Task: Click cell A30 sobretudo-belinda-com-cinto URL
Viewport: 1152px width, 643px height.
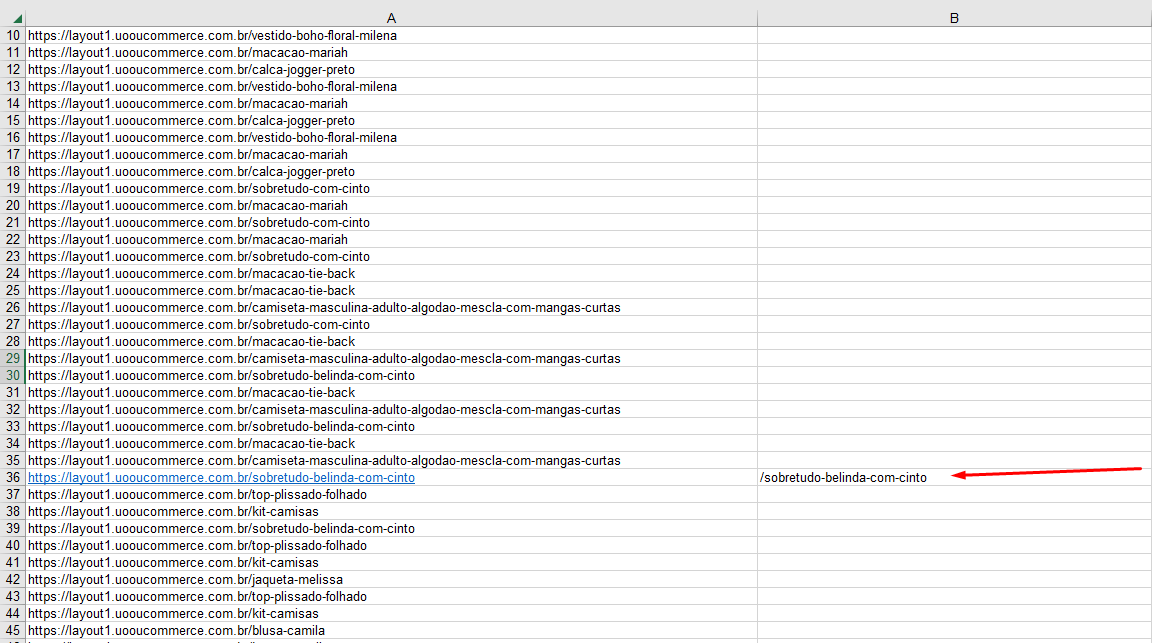Action: pyautogui.click(x=391, y=376)
